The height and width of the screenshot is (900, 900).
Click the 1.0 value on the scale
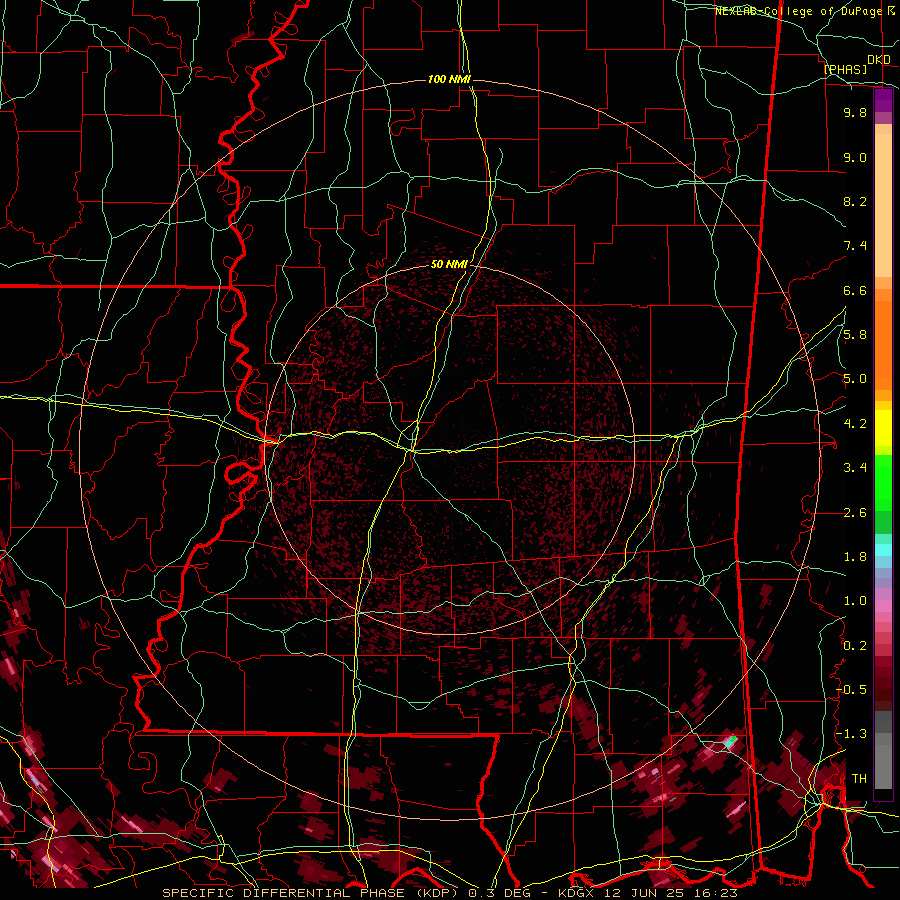click(x=855, y=601)
